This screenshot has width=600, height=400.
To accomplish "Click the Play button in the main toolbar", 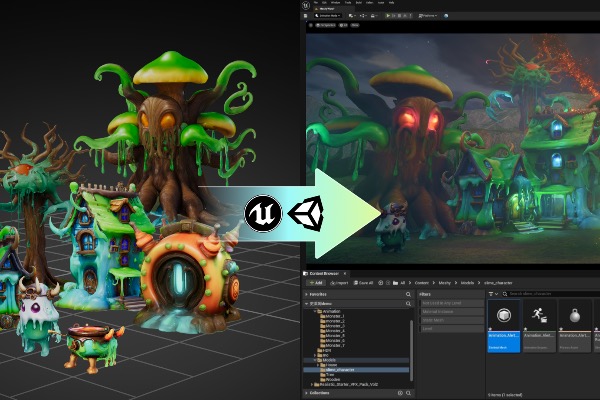I will (388, 16).
